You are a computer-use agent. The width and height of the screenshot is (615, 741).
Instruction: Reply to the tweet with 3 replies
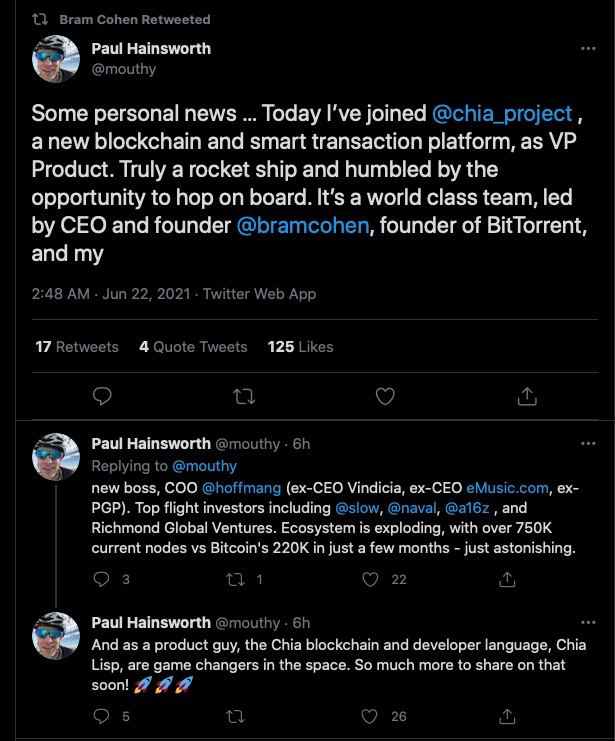click(x=101, y=579)
